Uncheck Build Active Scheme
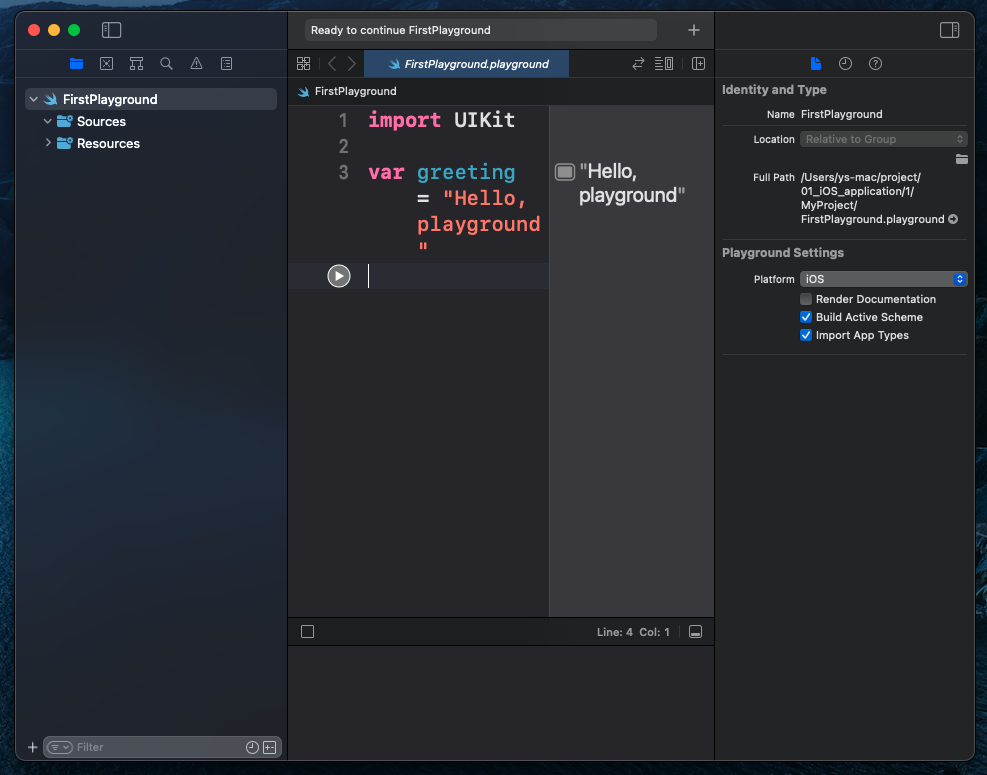This screenshot has width=987, height=775. click(806, 317)
